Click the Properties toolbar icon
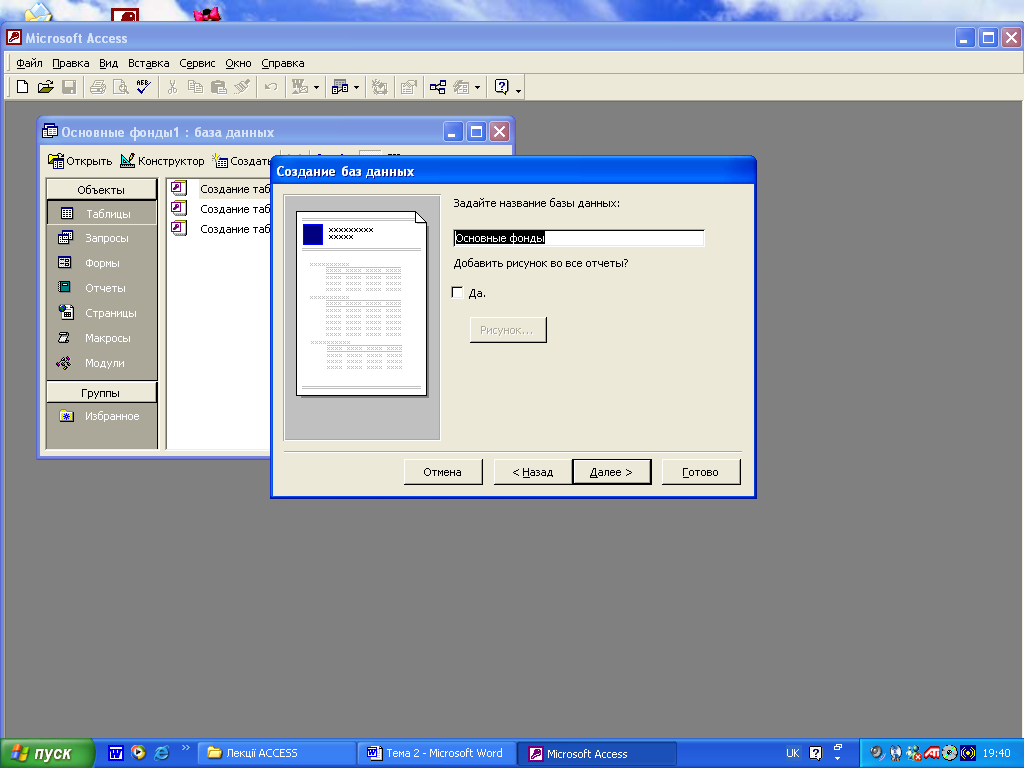The image size is (1024, 768). tap(409, 87)
